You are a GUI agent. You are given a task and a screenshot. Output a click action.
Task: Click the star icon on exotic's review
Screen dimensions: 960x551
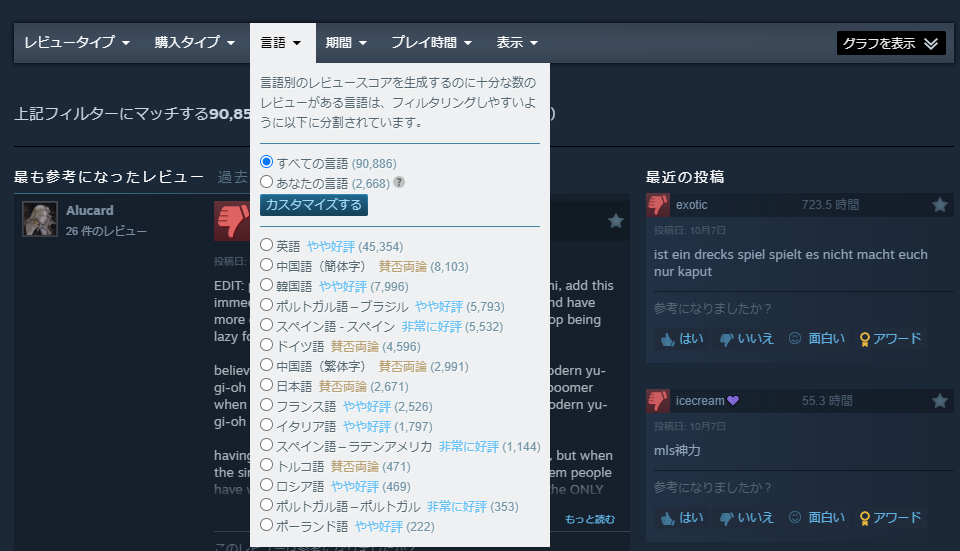click(939, 205)
